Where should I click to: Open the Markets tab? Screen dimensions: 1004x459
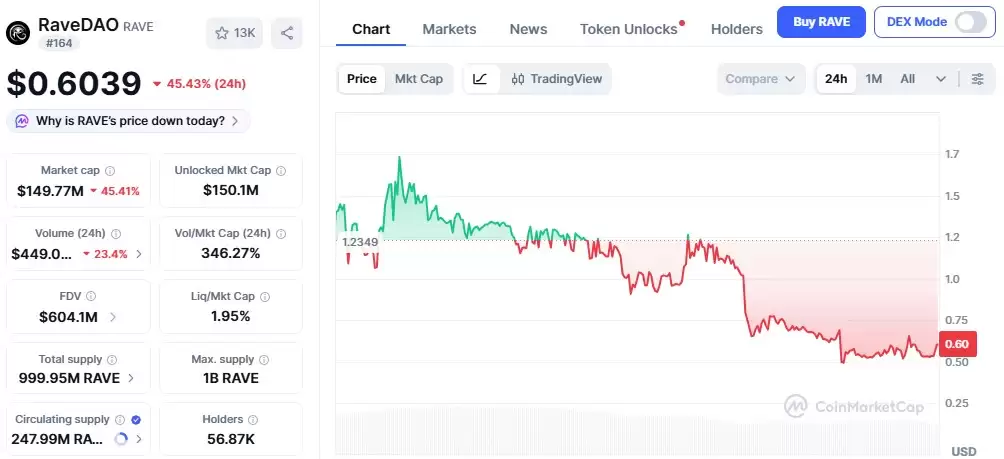pos(449,29)
